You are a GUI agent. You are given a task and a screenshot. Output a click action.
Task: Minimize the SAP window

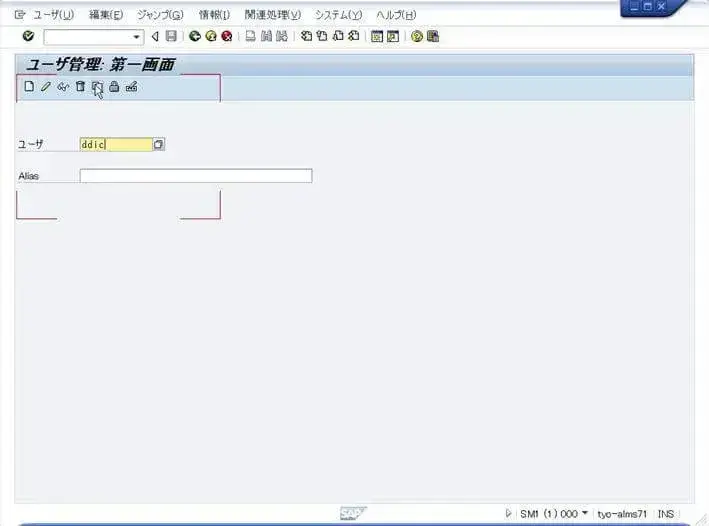635,6
